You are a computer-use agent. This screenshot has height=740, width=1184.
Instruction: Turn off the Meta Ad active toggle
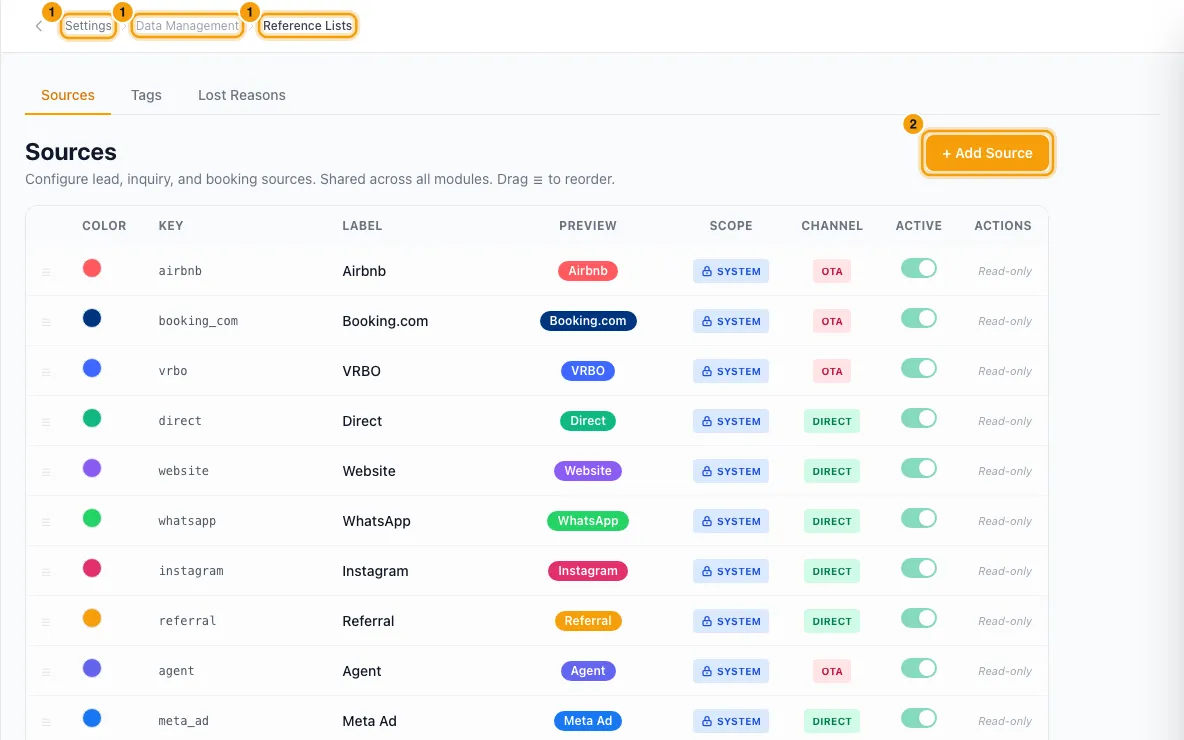pyautogui.click(x=918, y=718)
